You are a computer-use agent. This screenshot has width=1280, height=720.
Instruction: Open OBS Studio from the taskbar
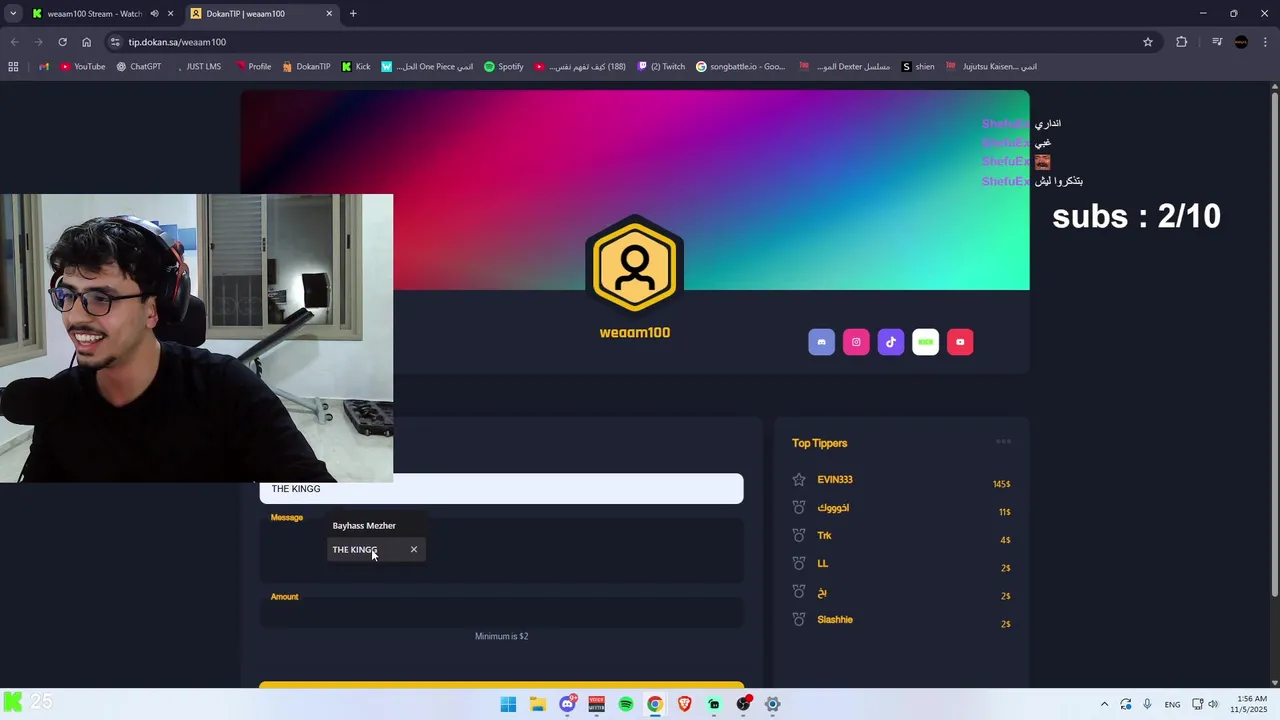pyautogui.click(x=743, y=704)
